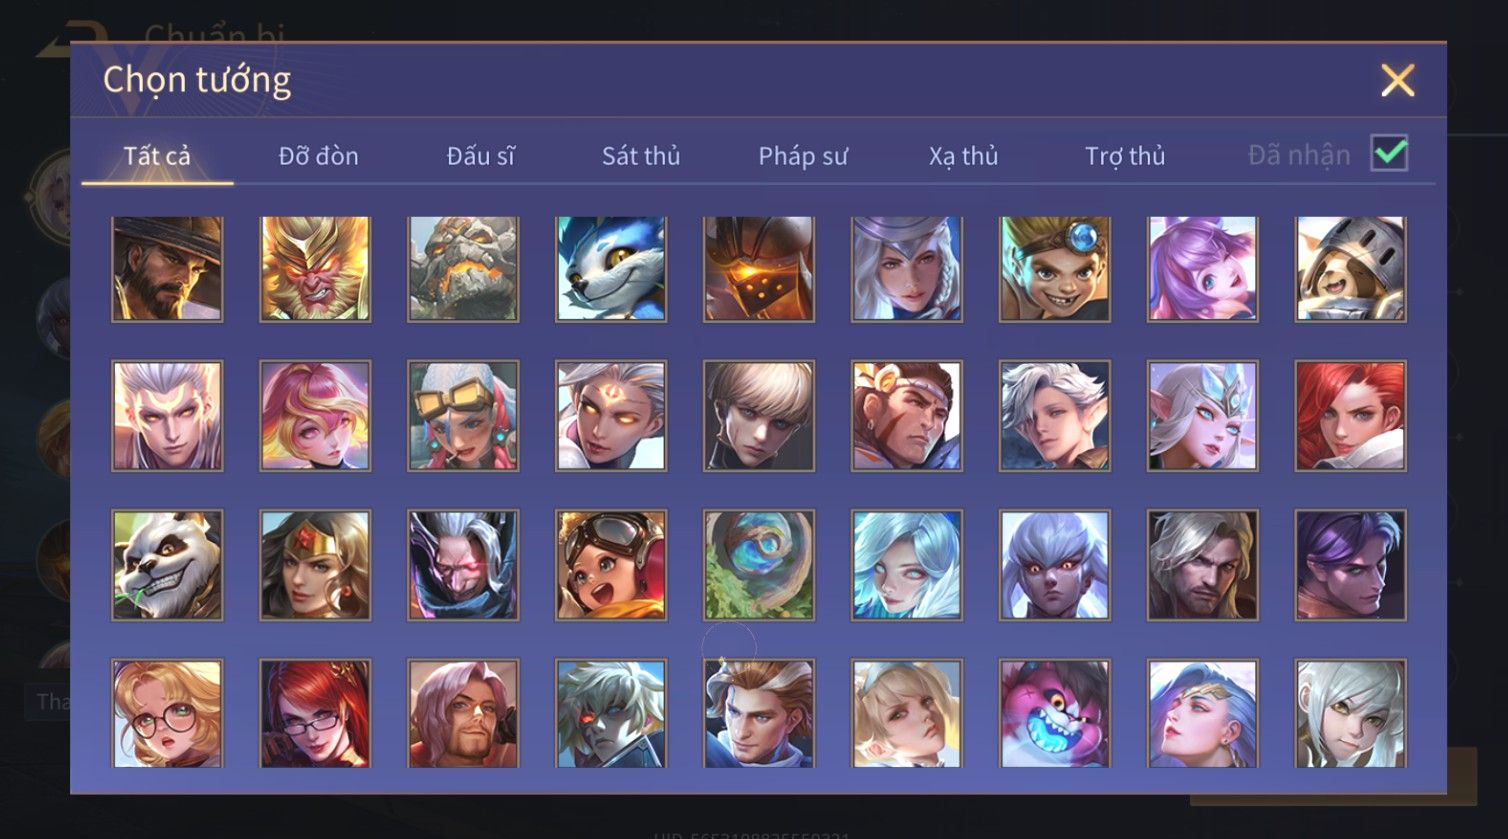
Task: Choose the panda hero portrait
Action: [167, 565]
